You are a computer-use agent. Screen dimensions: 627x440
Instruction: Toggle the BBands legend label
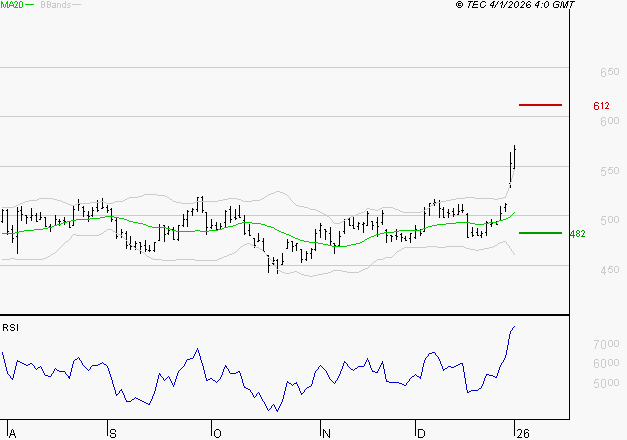click(x=53, y=5)
